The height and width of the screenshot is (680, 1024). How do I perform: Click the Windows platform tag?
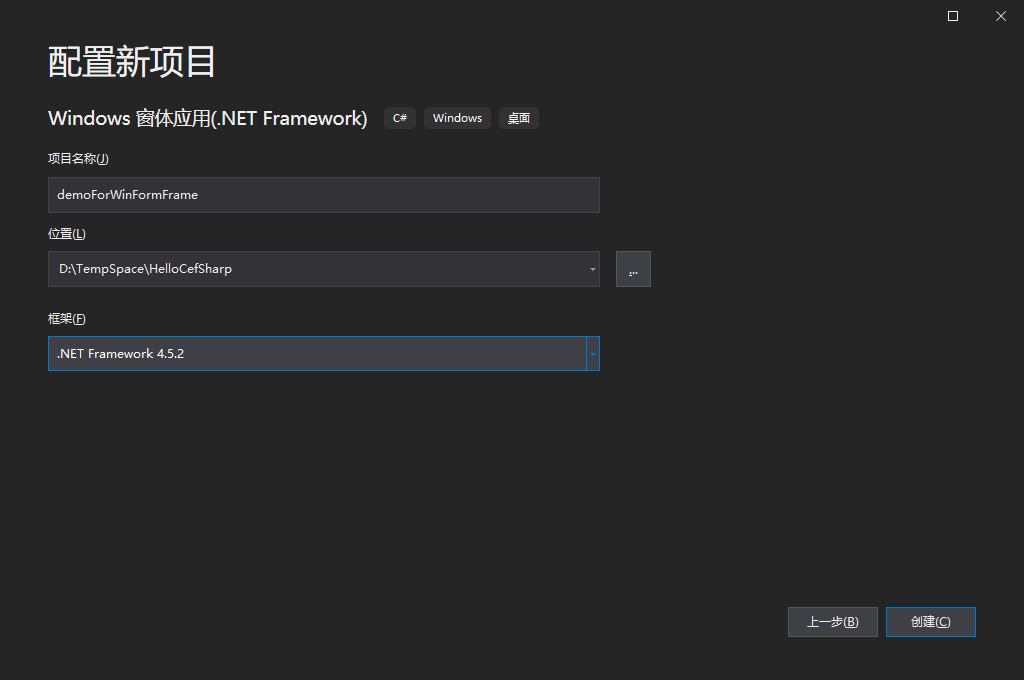coord(457,118)
